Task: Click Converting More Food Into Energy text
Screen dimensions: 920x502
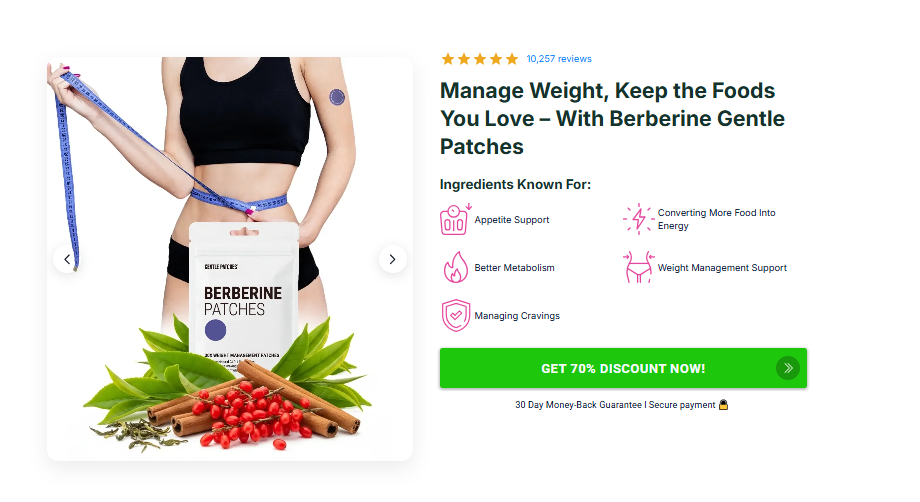Action: coord(716,219)
